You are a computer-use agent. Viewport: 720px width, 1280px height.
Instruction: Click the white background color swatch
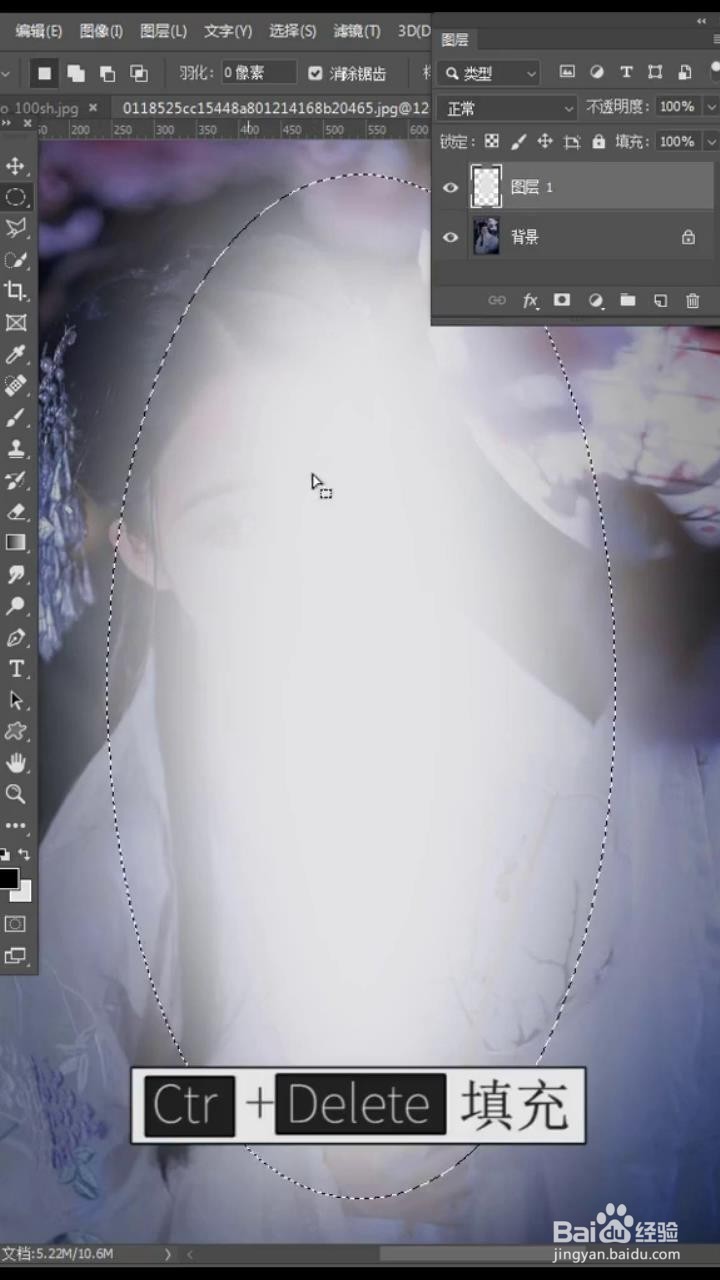pyautogui.click(x=25, y=893)
